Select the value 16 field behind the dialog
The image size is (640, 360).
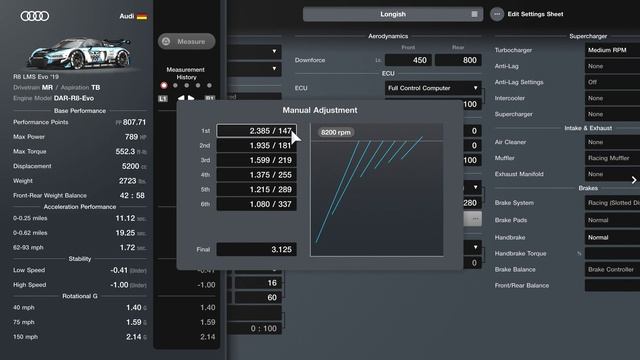click(x=258, y=283)
